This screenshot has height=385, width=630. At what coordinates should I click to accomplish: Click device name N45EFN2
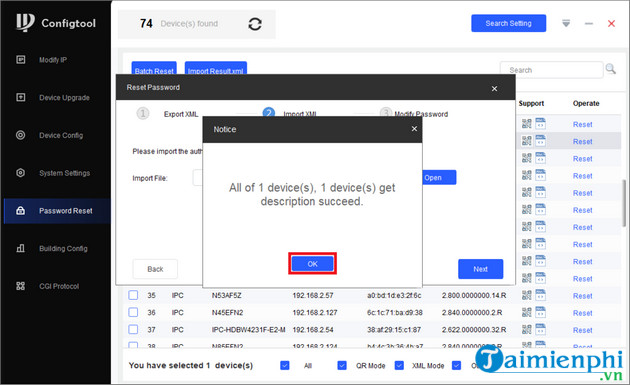point(227,312)
